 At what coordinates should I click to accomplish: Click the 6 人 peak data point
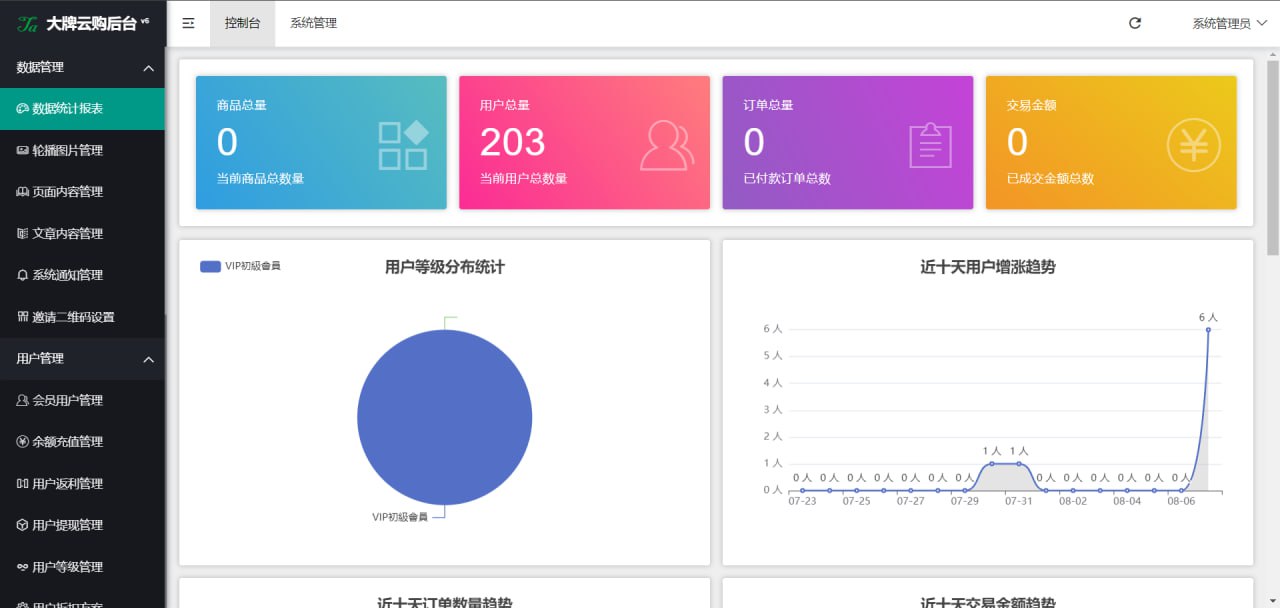coord(1208,329)
